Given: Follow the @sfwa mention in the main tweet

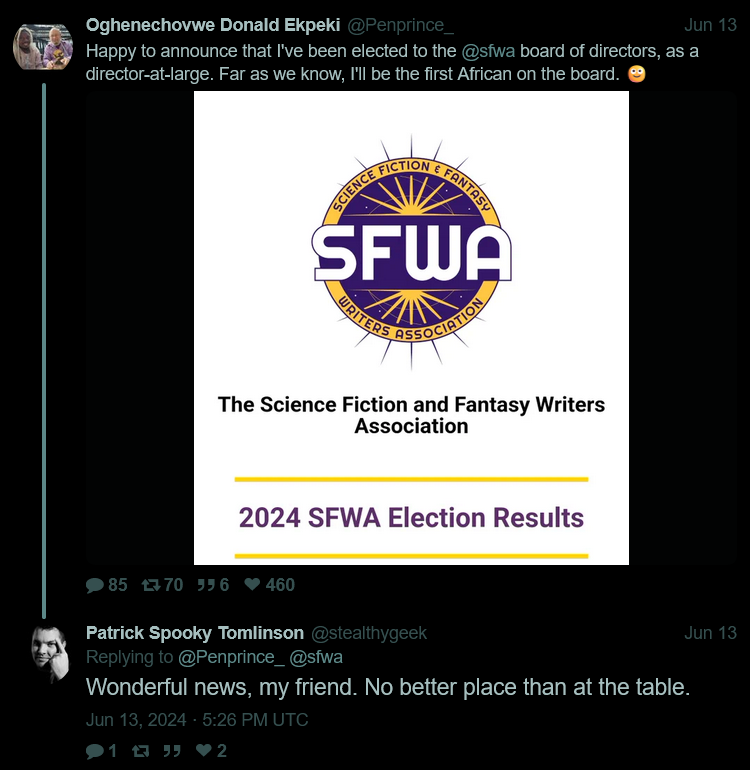Looking at the screenshot, I should coord(488,51).
